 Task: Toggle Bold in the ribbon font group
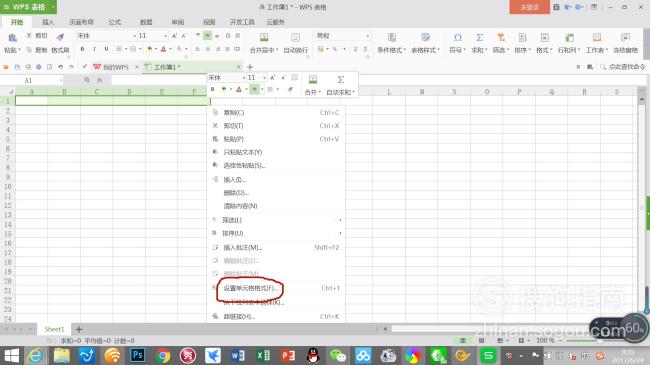pos(82,49)
